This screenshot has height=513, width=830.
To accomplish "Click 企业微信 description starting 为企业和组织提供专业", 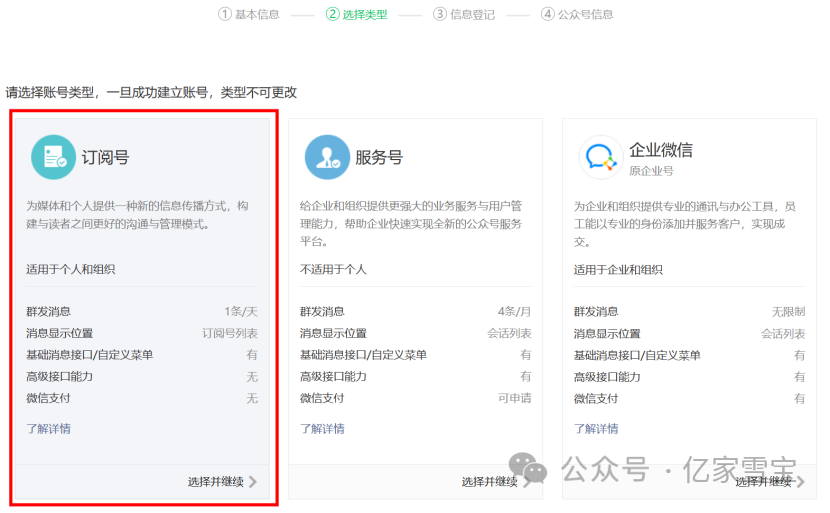I will click(x=684, y=224).
